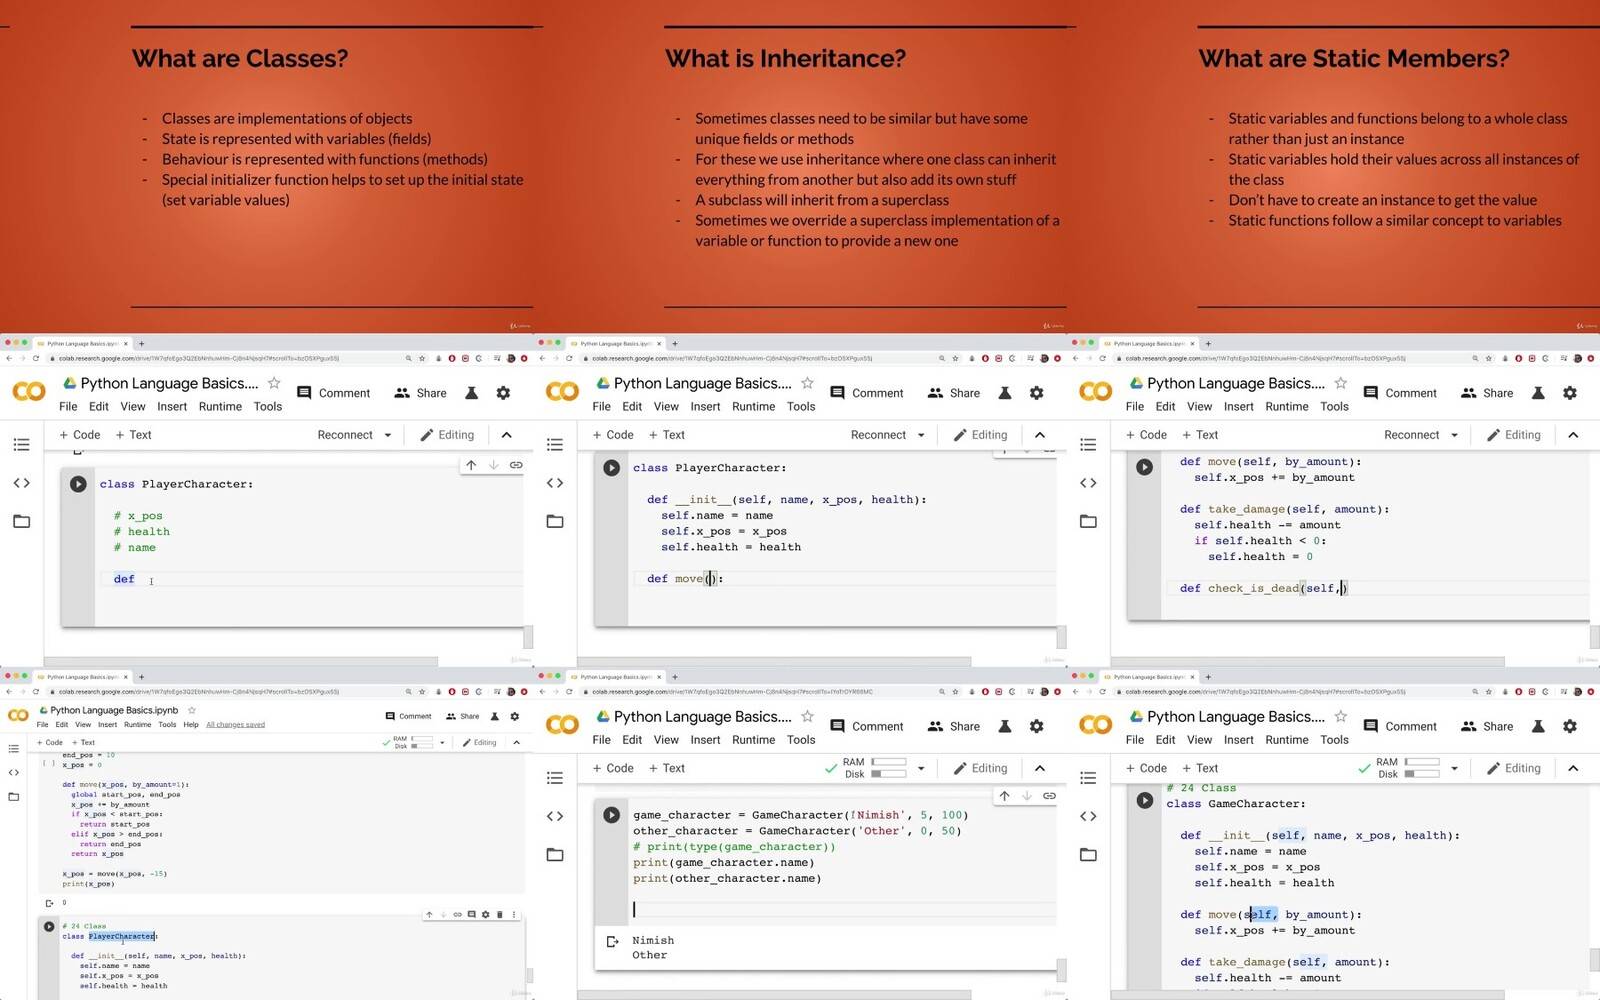
Task: Expand Reconnect dropdown arrow in check_is_dead notebook
Action: pyautogui.click(x=1454, y=435)
